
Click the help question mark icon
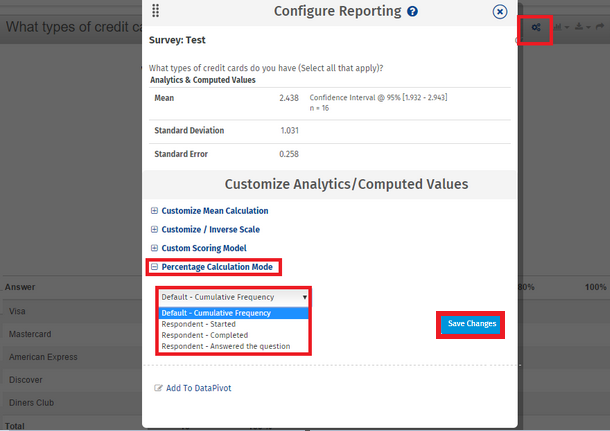coord(413,12)
